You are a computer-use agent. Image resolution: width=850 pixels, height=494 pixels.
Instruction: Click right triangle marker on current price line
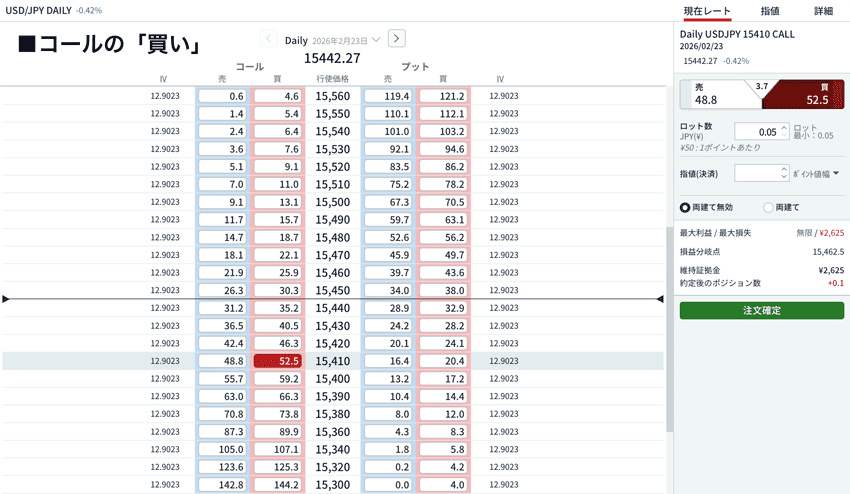(x=659, y=299)
